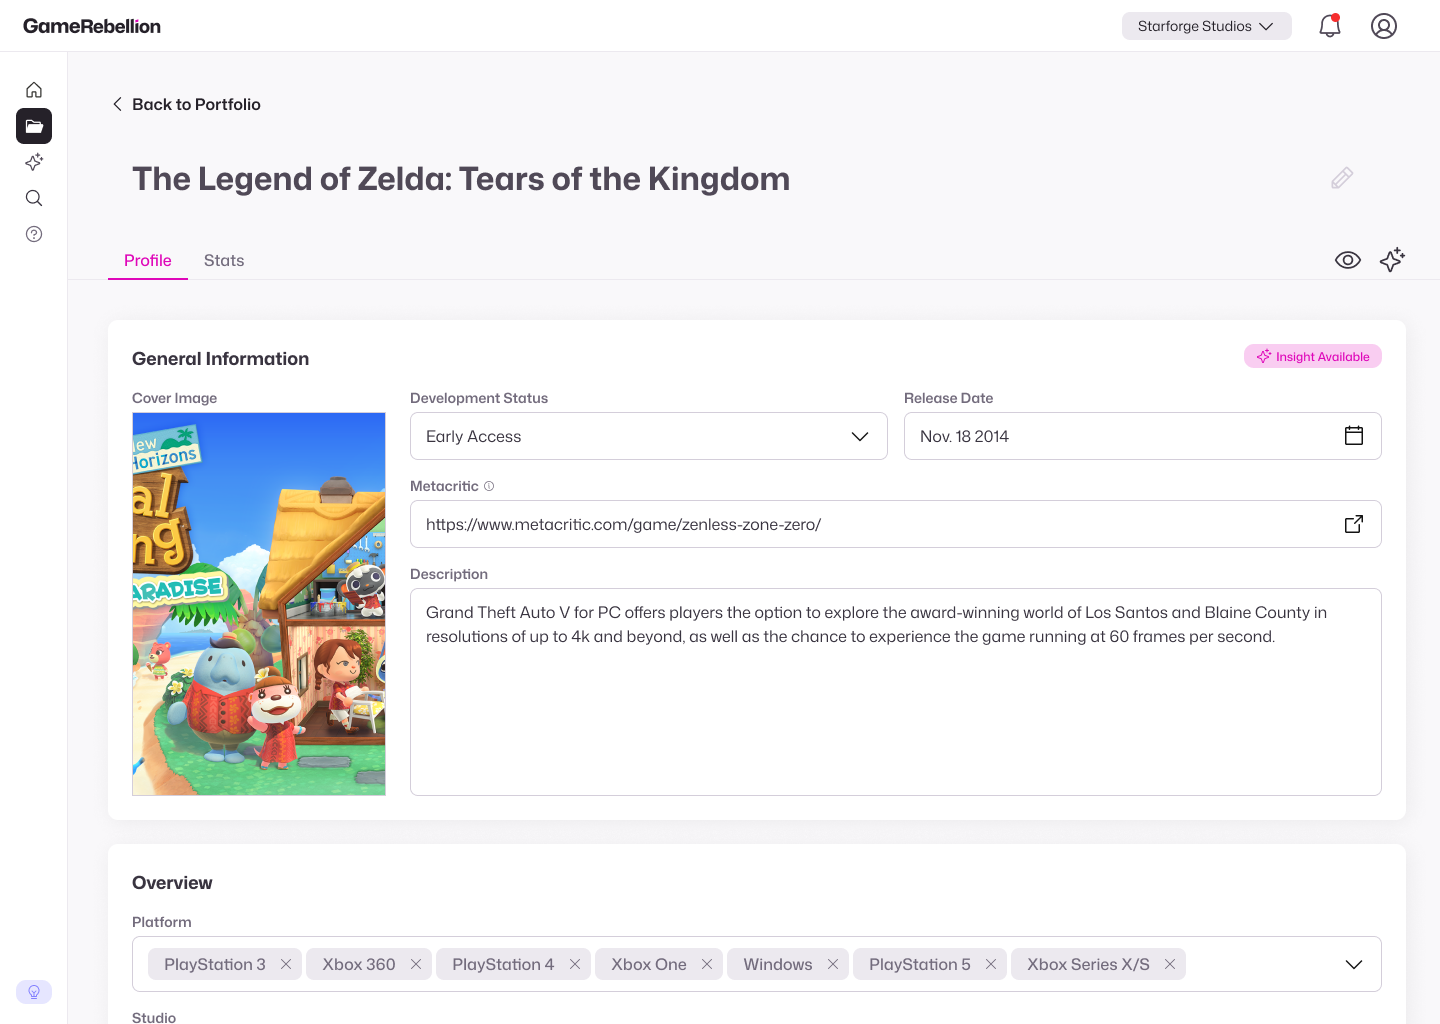This screenshot has width=1440, height=1024.
Task: Select the Profile tab
Action: (x=147, y=260)
